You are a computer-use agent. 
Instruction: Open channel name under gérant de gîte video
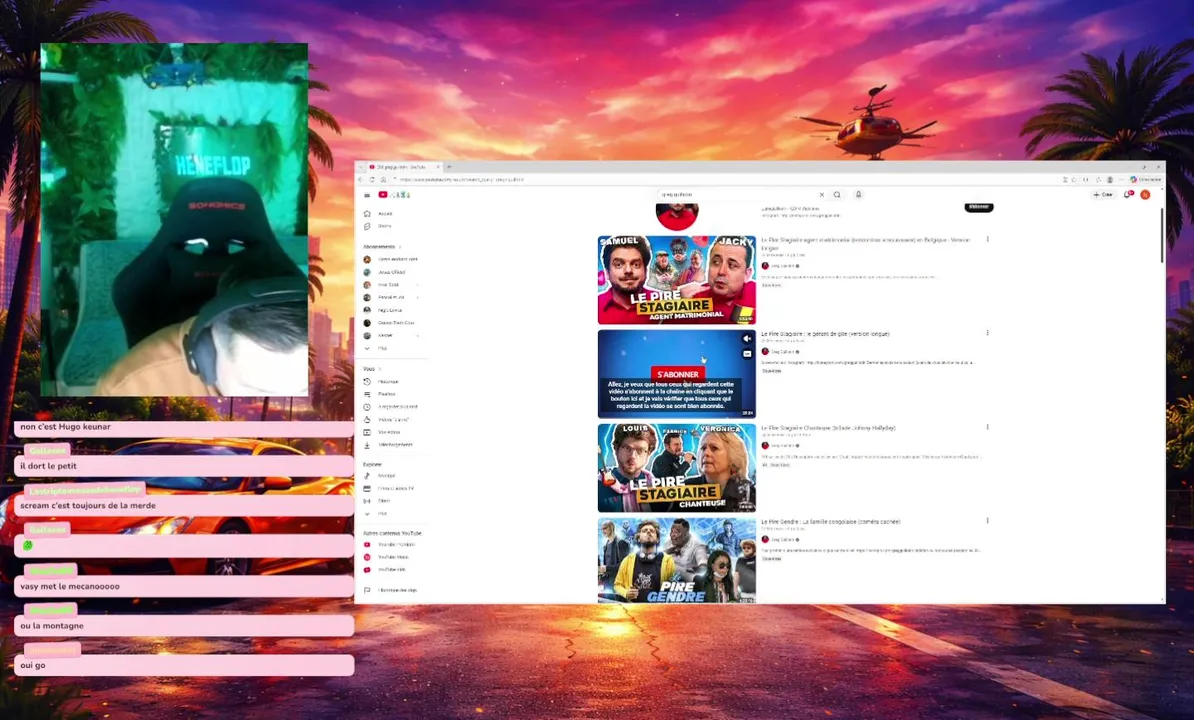[781, 352]
